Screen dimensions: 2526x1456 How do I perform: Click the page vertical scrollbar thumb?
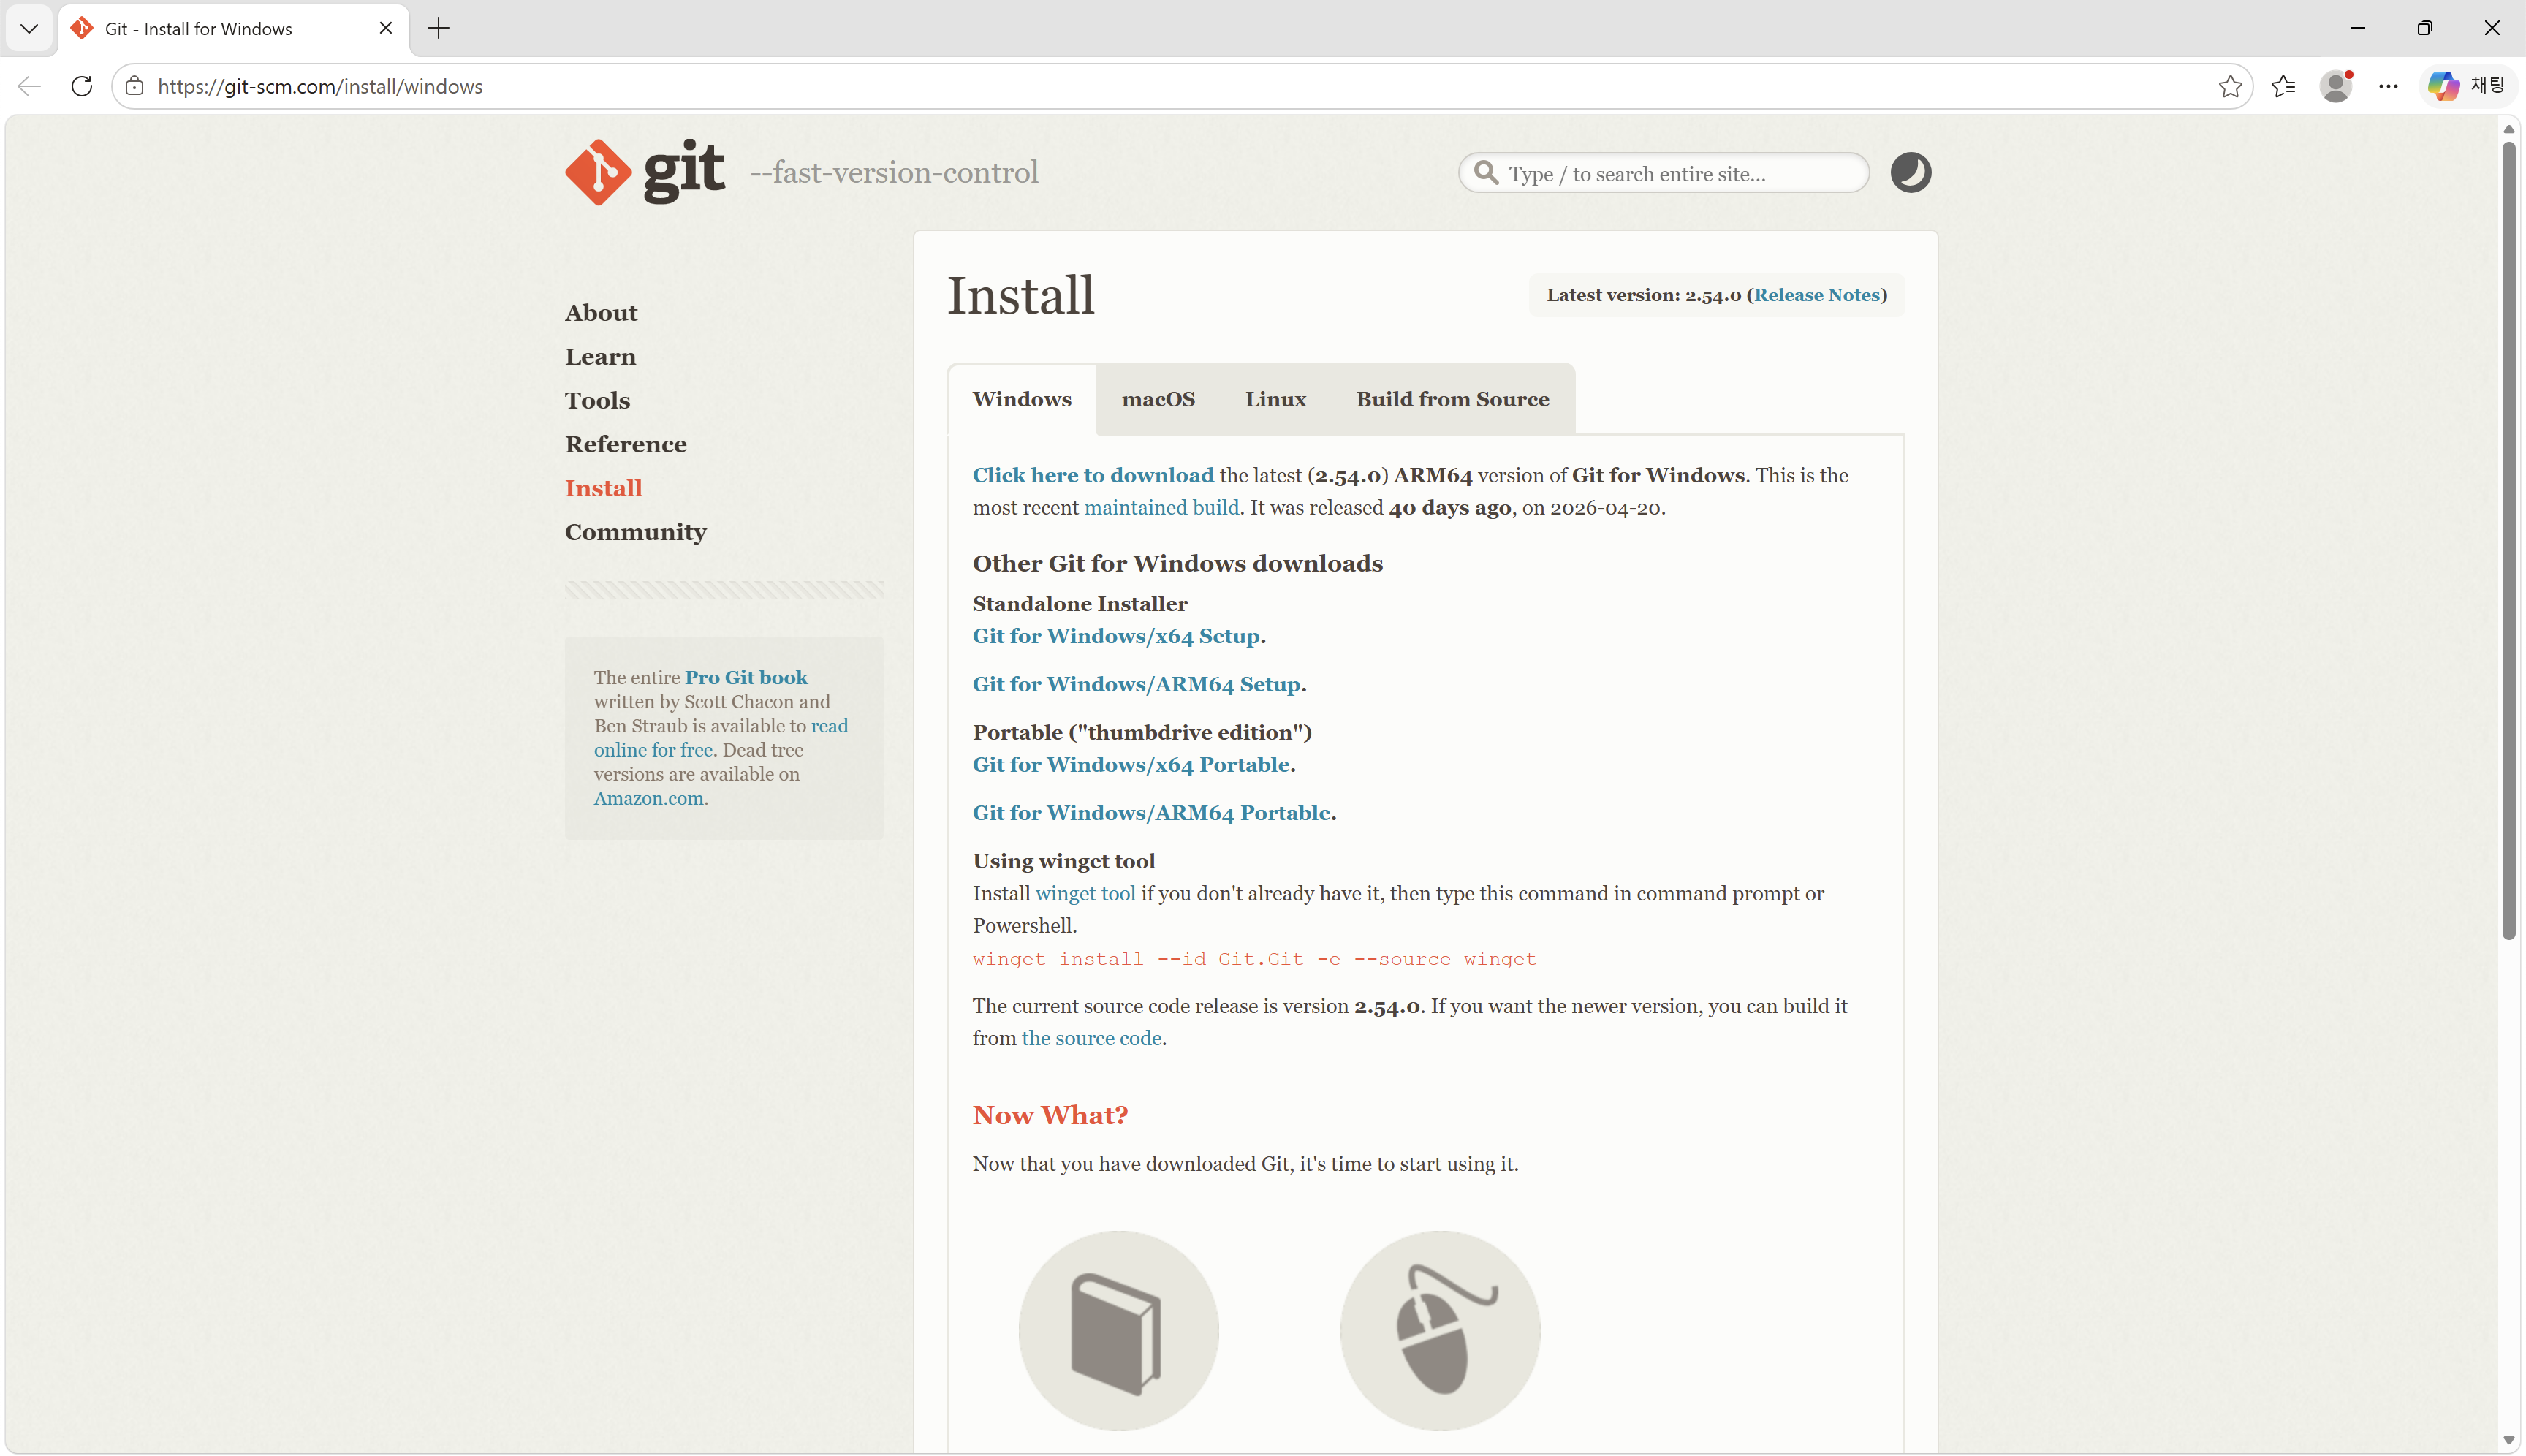2508,540
